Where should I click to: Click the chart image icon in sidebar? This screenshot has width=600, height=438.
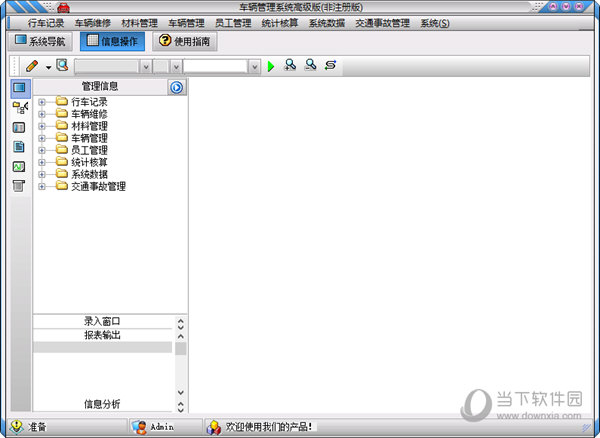(19, 167)
